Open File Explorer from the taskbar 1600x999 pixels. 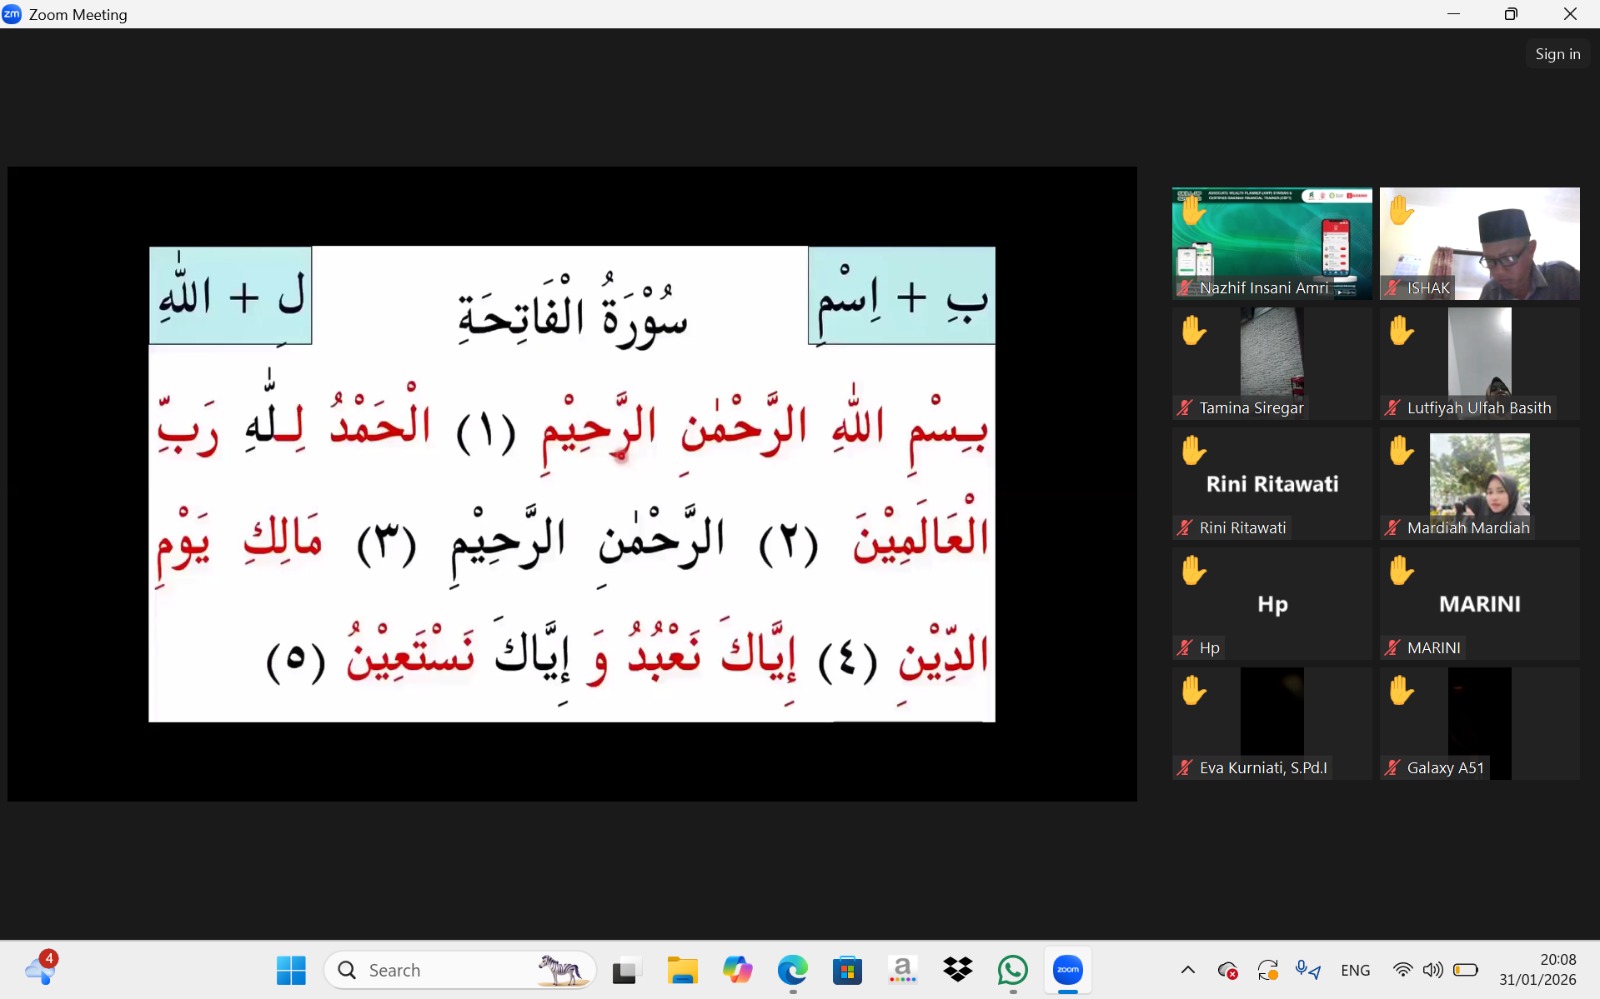pyautogui.click(x=683, y=970)
